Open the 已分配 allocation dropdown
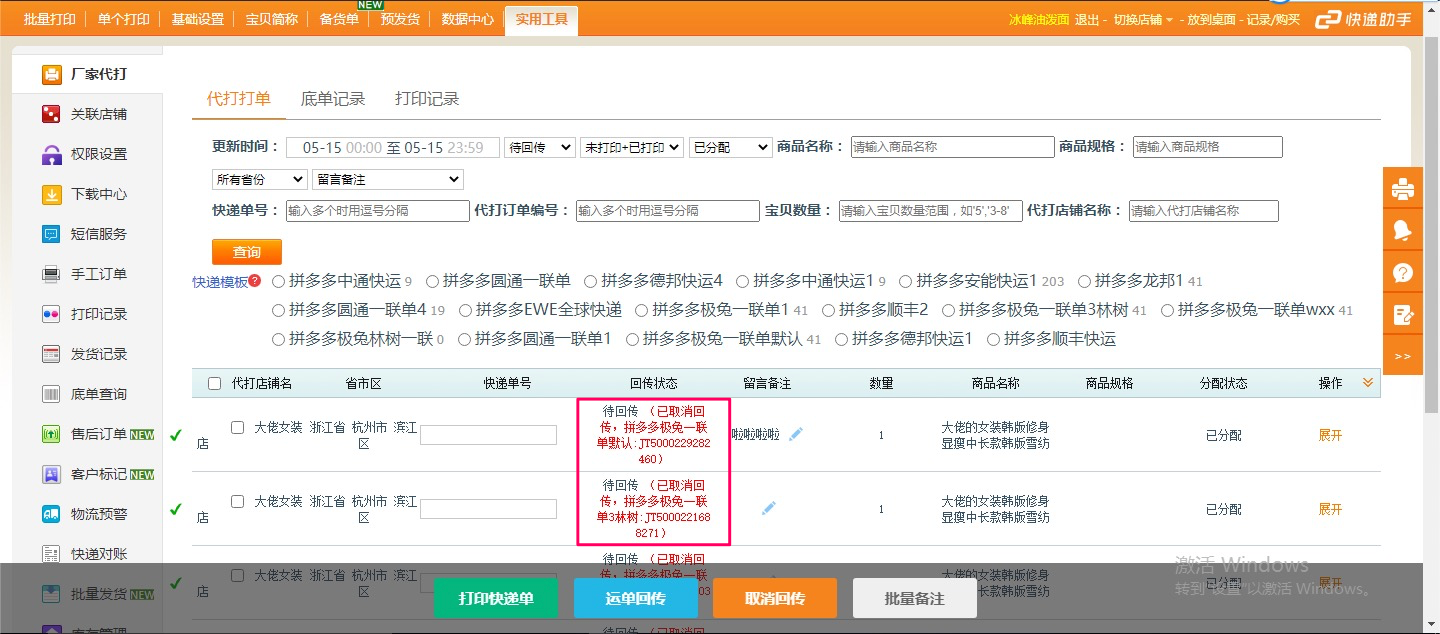 (730, 147)
